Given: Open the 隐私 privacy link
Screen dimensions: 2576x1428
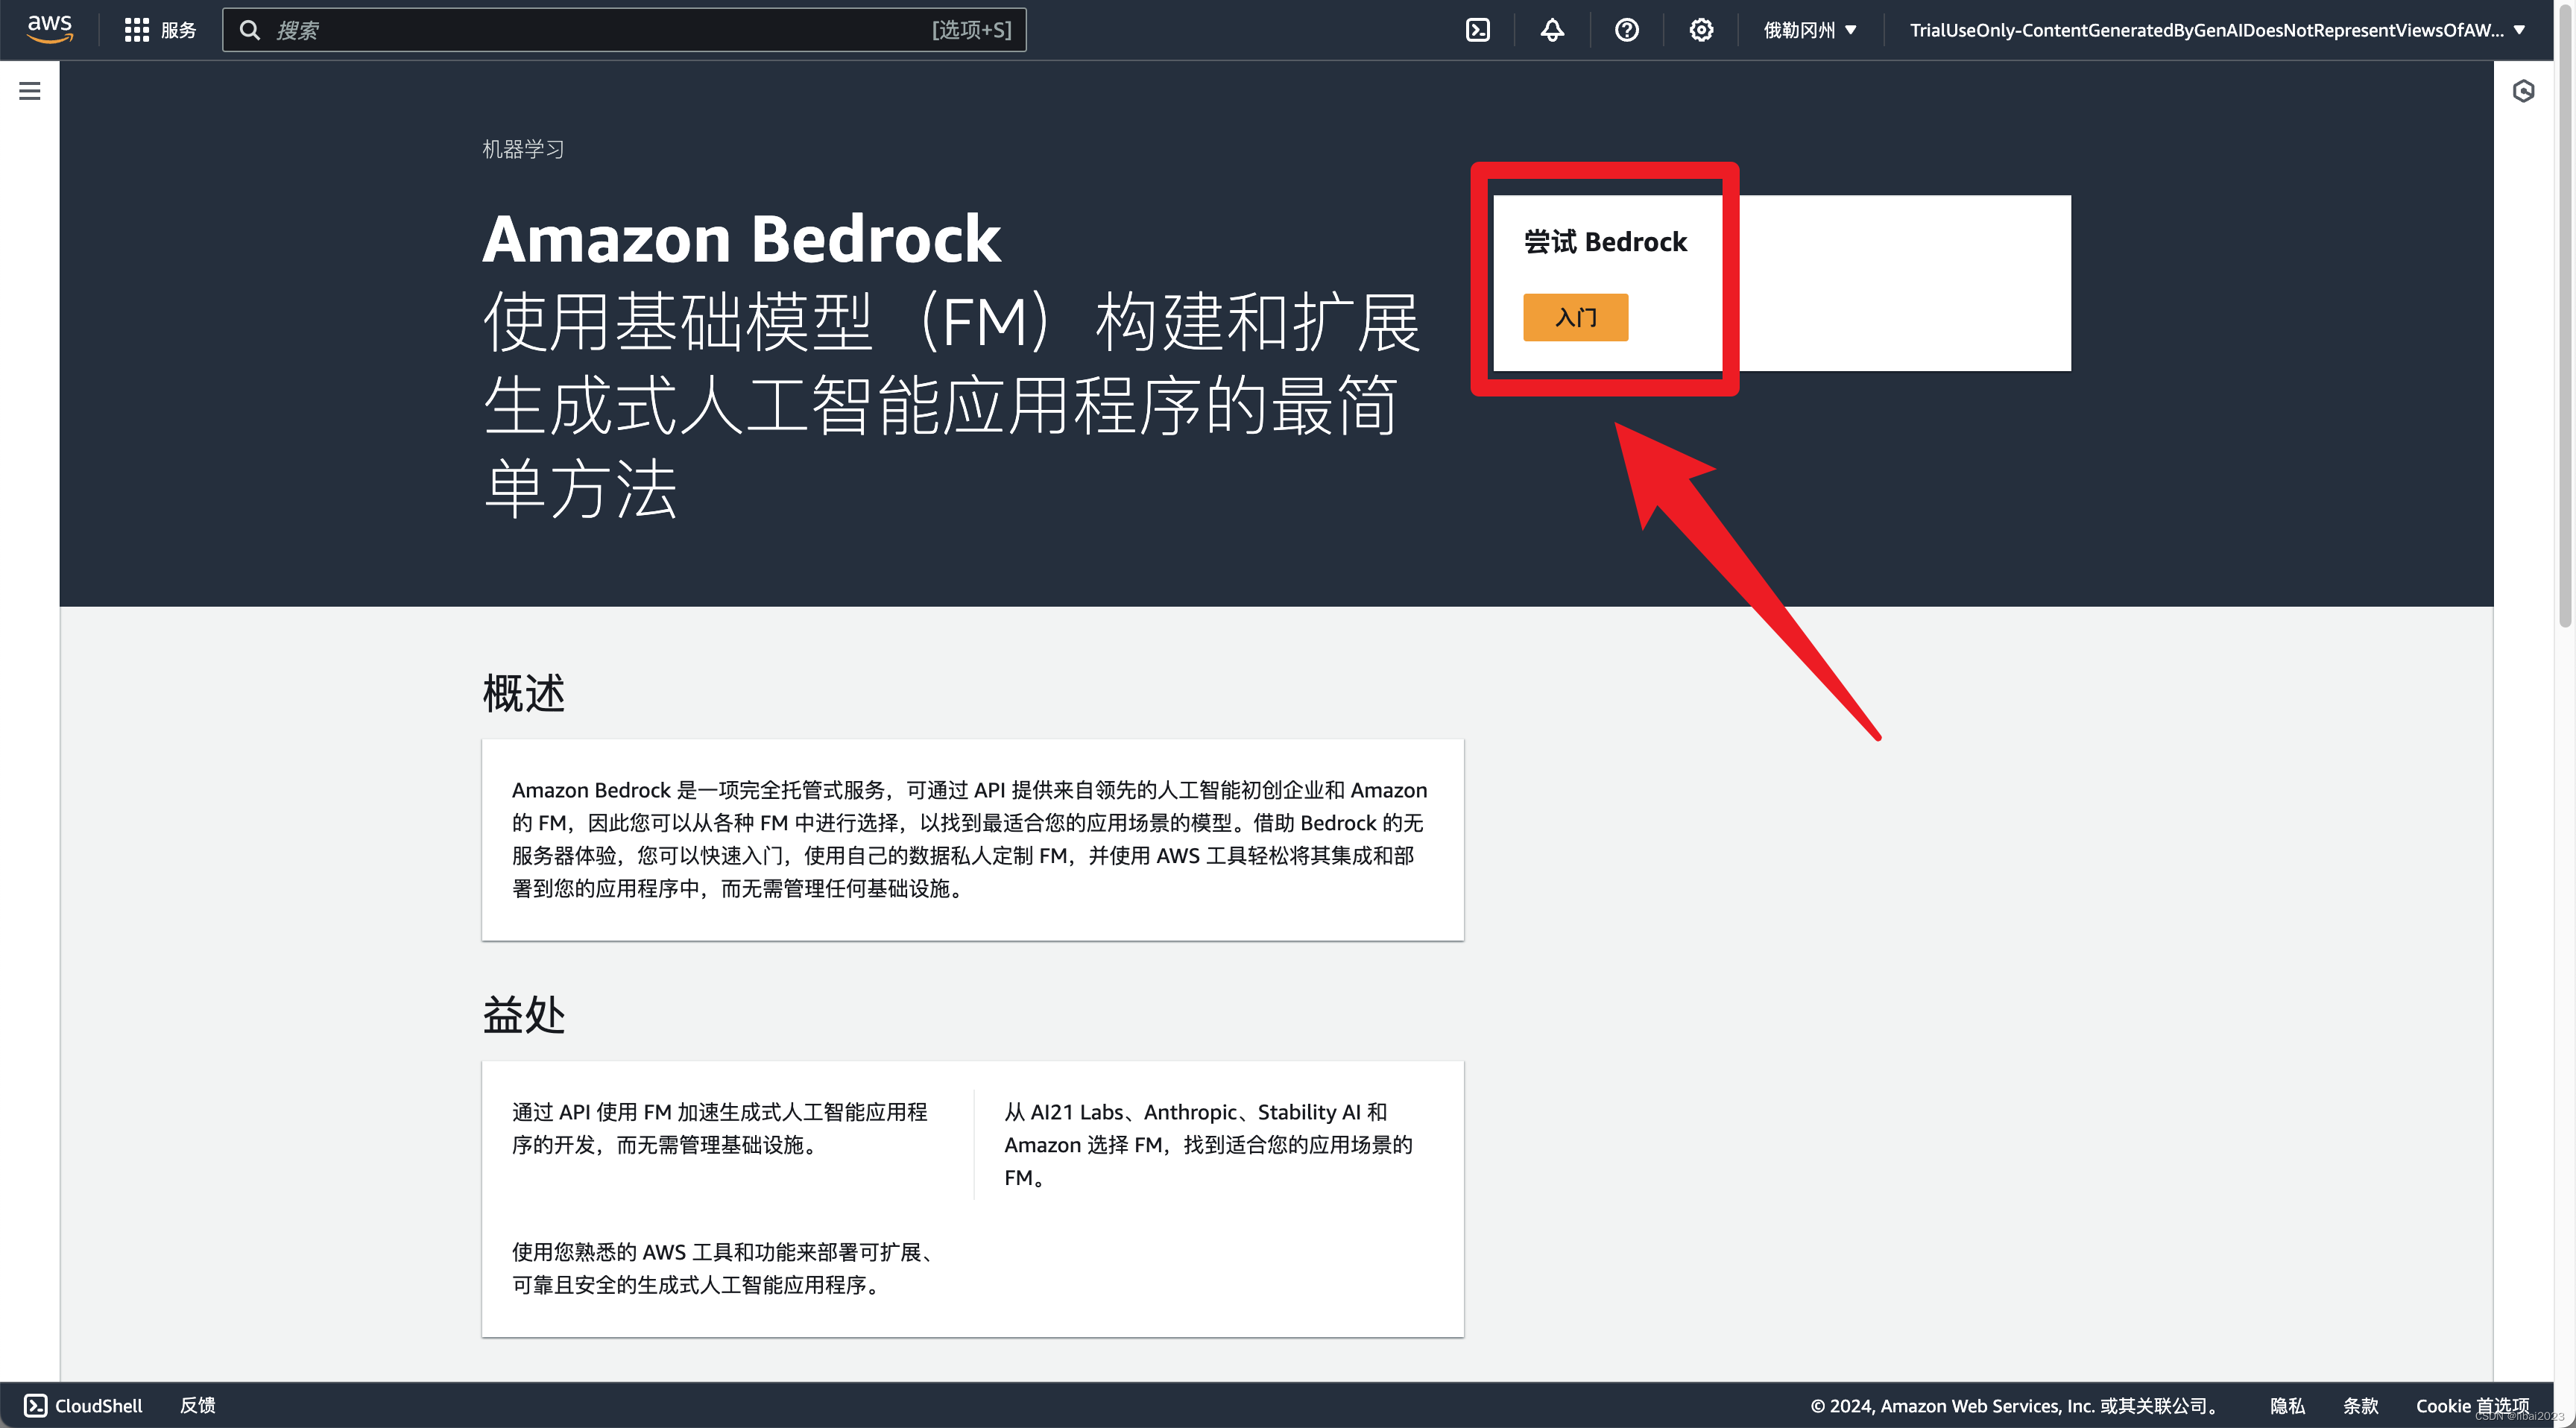Looking at the screenshot, I should (x=2287, y=1405).
